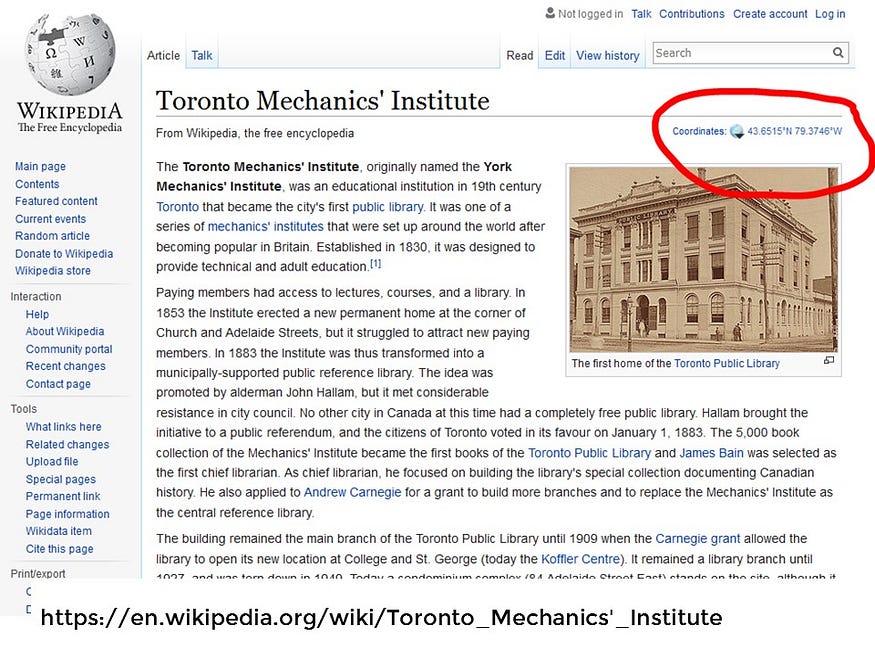Open the James Bain link
875x656 pixels.
[x=711, y=453]
